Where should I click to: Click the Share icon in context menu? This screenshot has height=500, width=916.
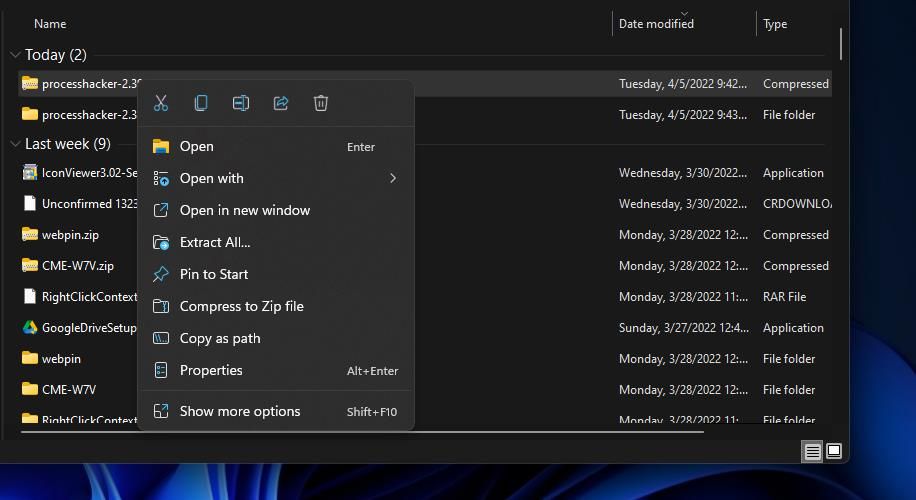(281, 103)
